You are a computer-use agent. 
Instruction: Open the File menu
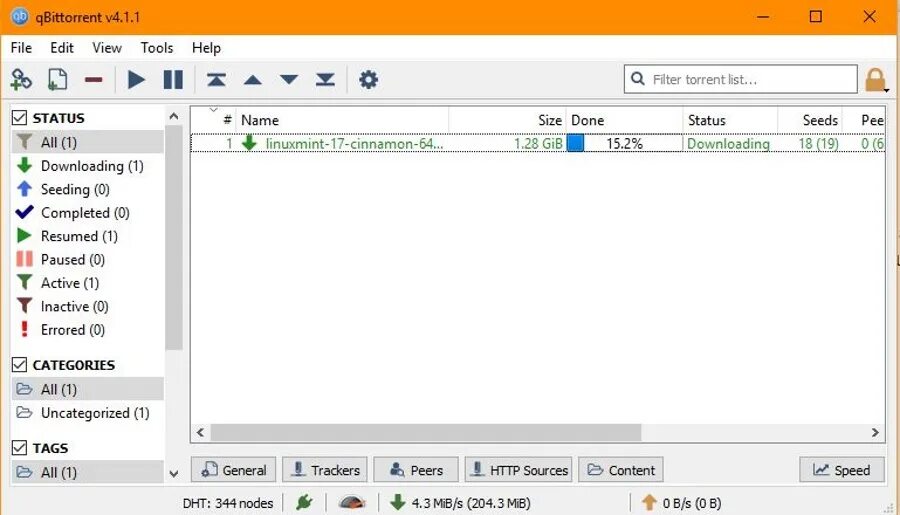tap(21, 48)
